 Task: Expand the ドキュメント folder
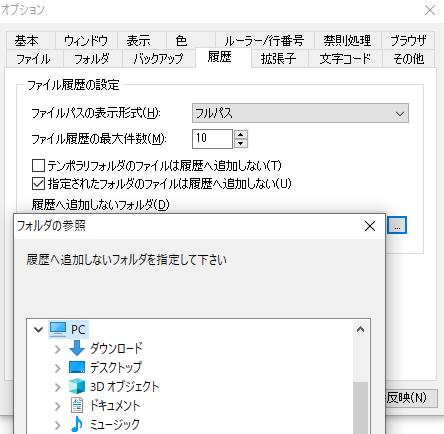coord(57,406)
